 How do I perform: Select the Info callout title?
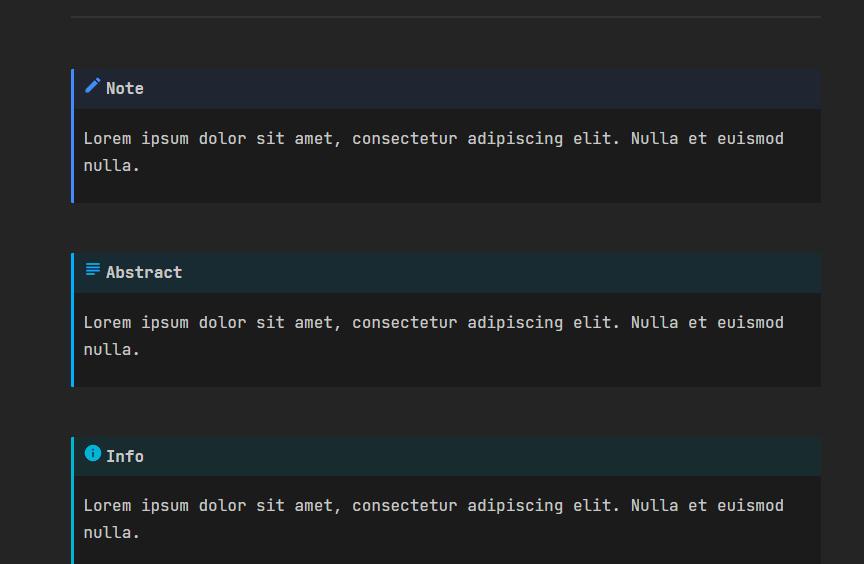tap(125, 457)
